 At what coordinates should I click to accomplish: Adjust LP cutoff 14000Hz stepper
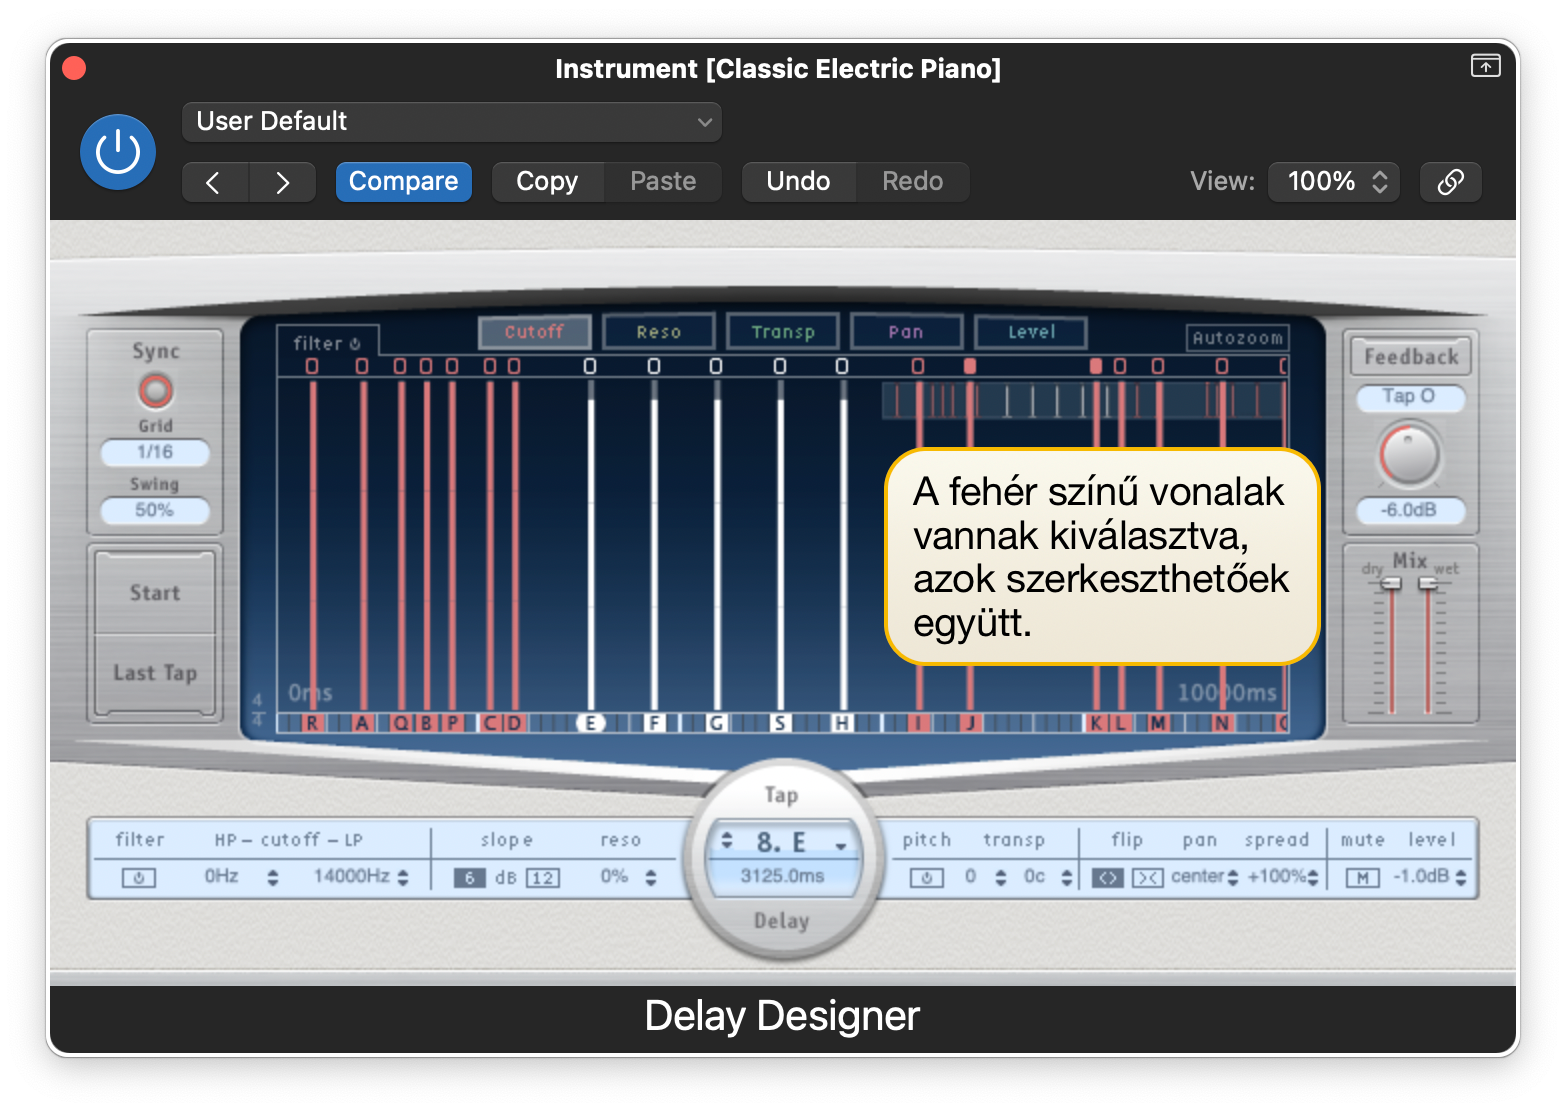pyautogui.click(x=403, y=878)
